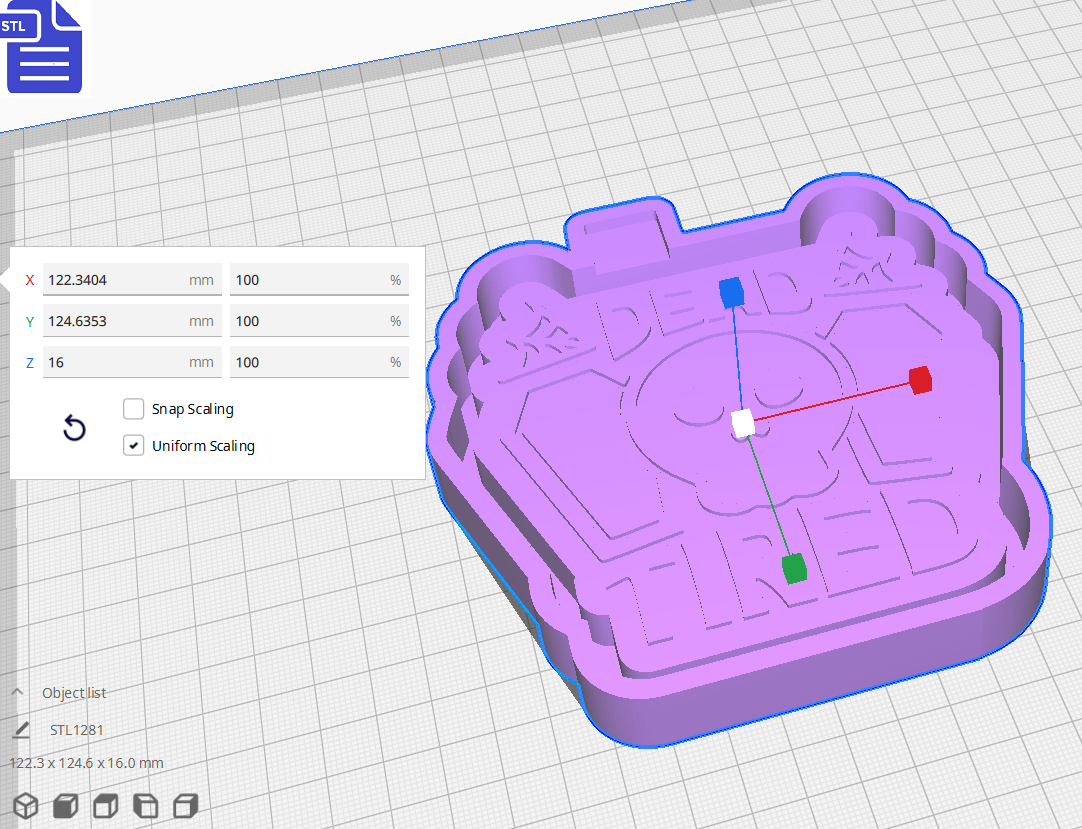1082x829 pixels.
Task: Switch to the top view icon
Action: 105,805
